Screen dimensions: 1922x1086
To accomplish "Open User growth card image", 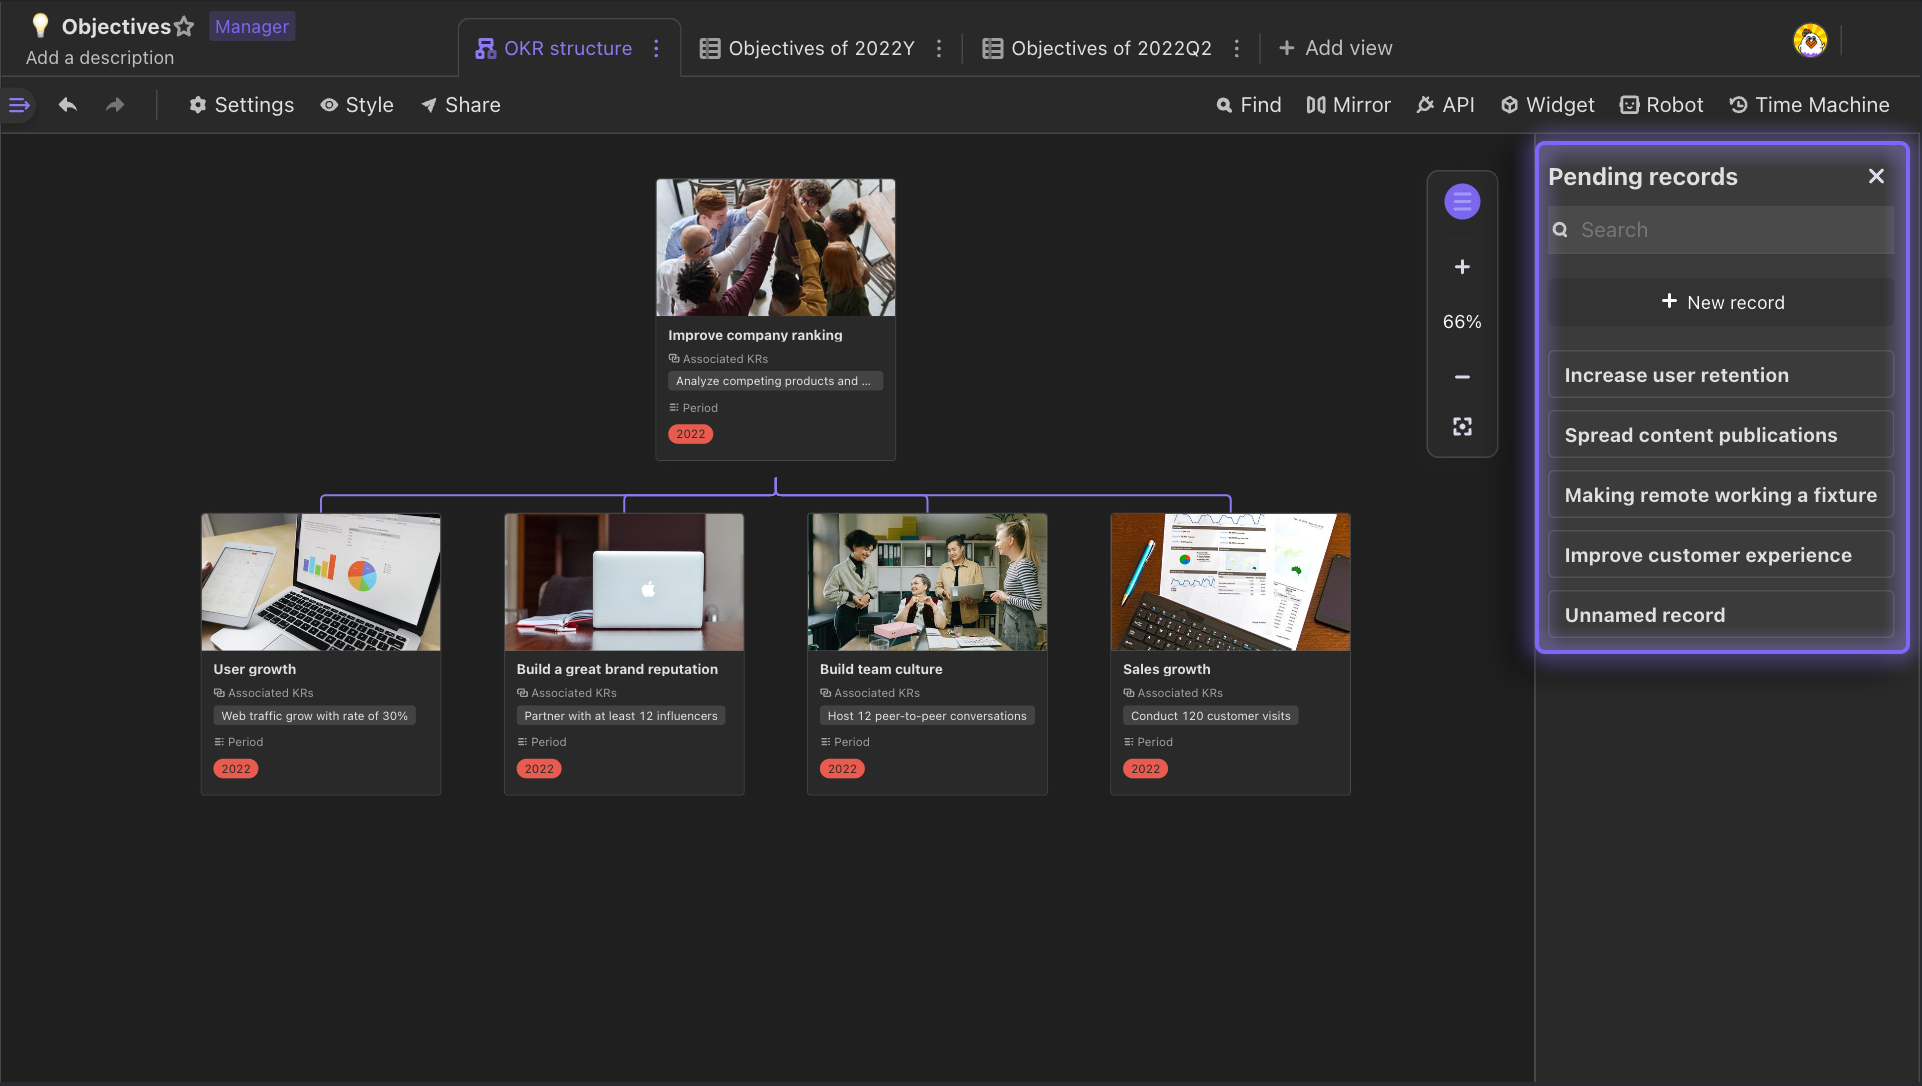I will (x=321, y=582).
